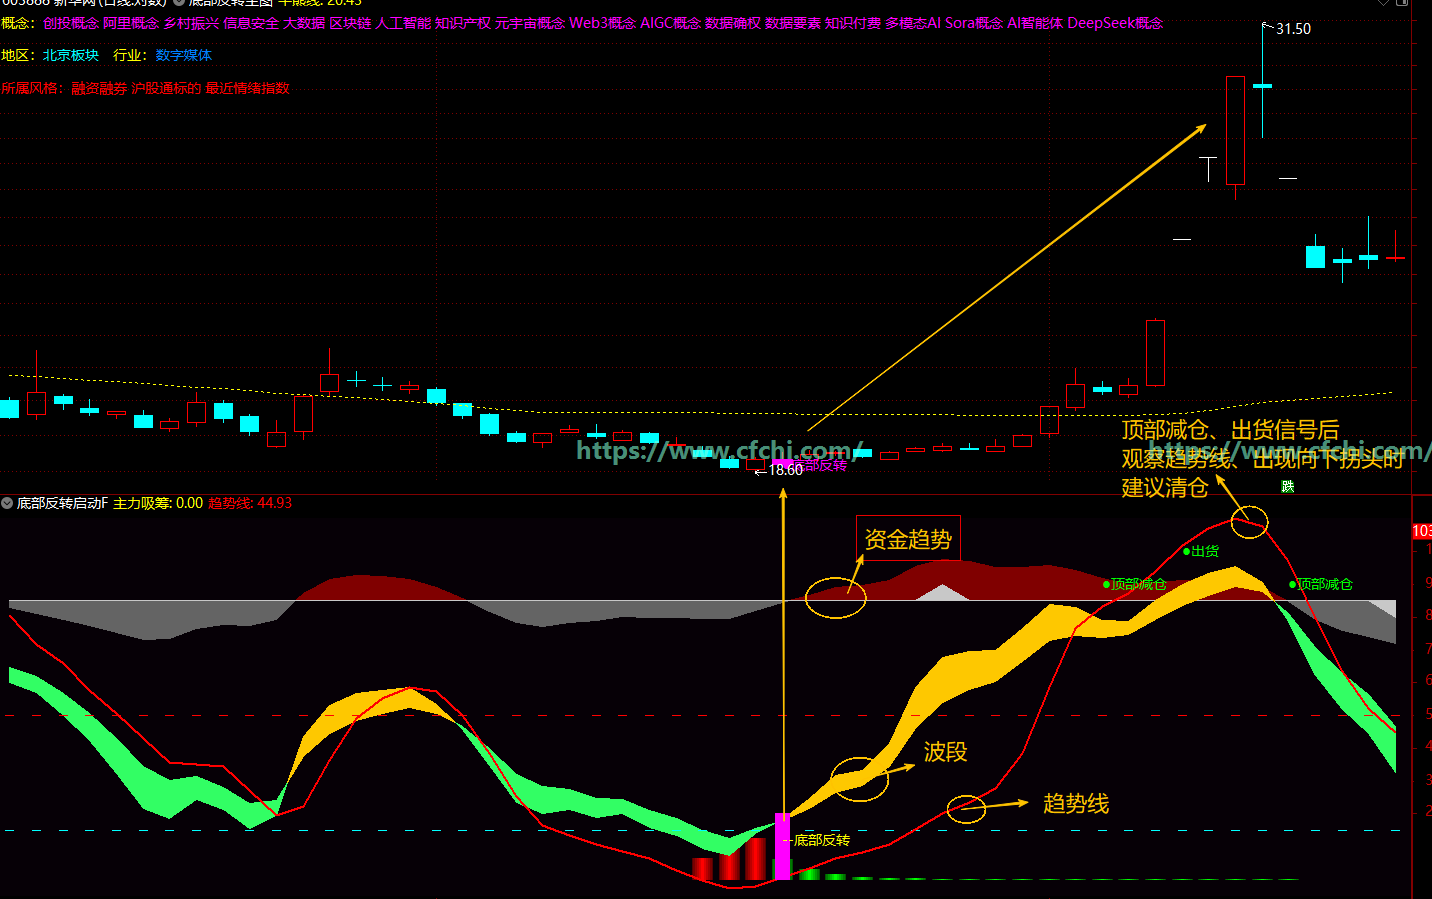
Task: Open the 数据要素 concept tag
Action: click(793, 23)
